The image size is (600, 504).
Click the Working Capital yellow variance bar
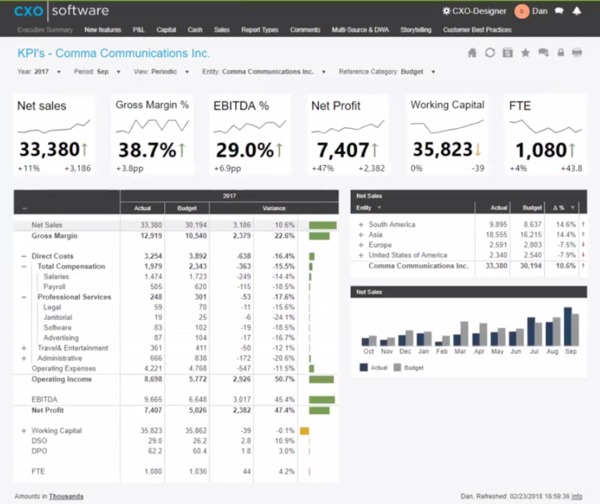point(305,431)
